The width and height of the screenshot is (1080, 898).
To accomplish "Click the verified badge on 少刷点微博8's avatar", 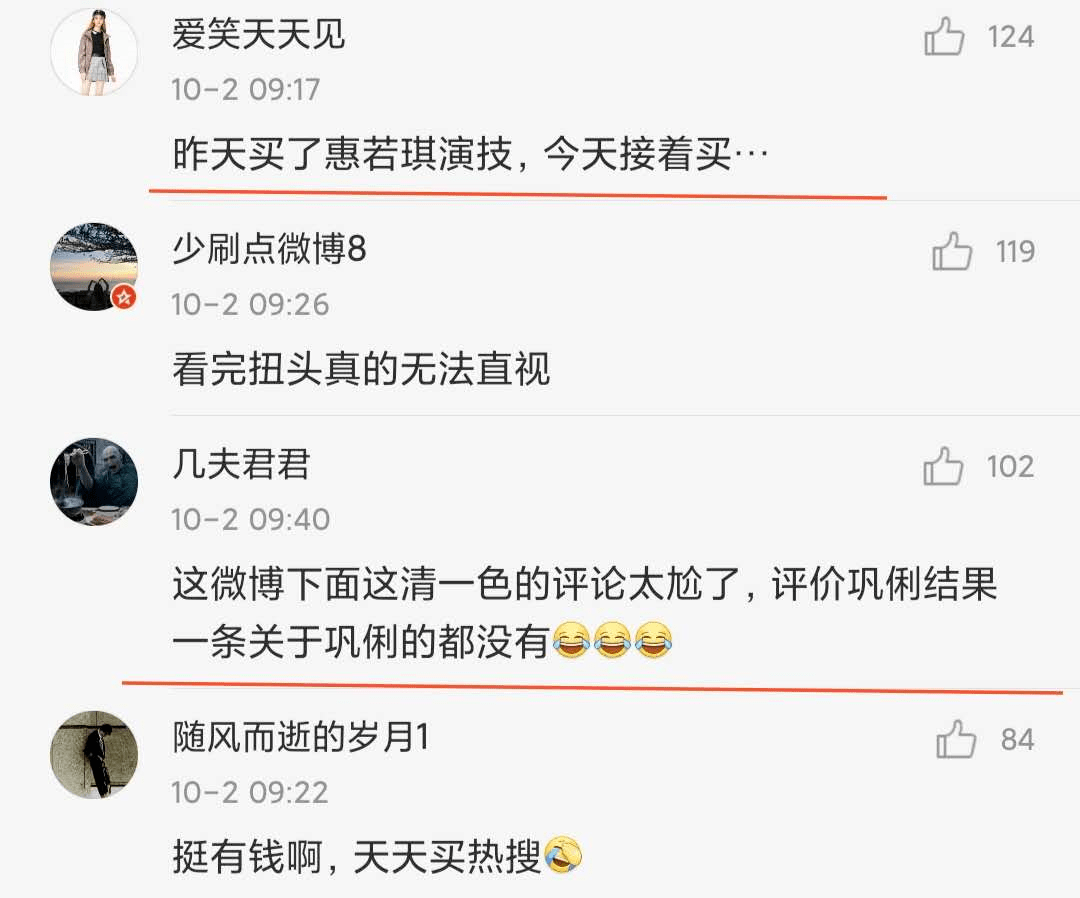I will [x=124, y=297].
